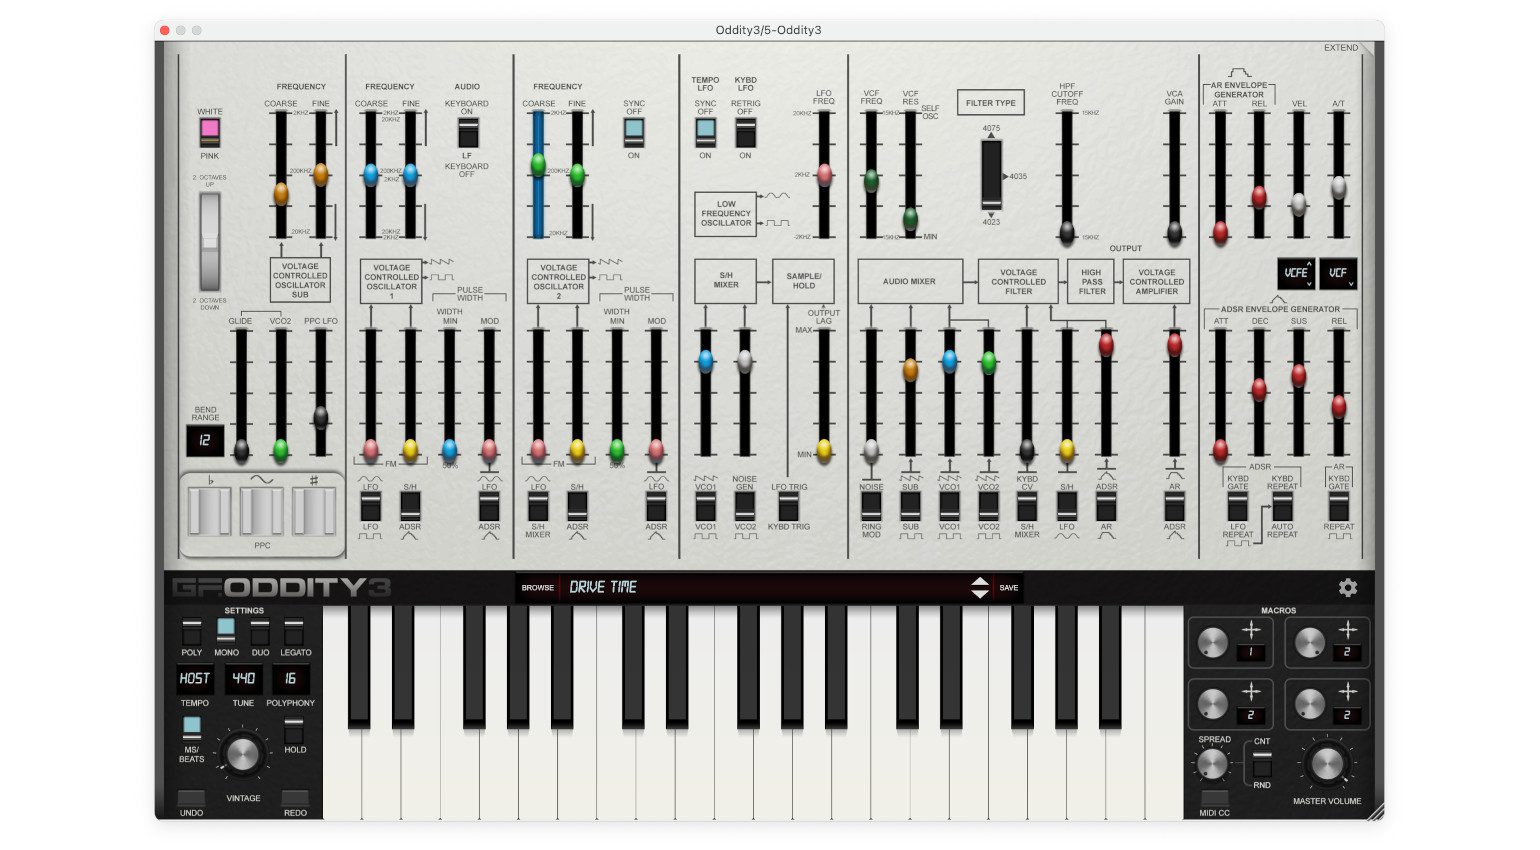Click the Filter Type selector switch

[x=991, y=174]
